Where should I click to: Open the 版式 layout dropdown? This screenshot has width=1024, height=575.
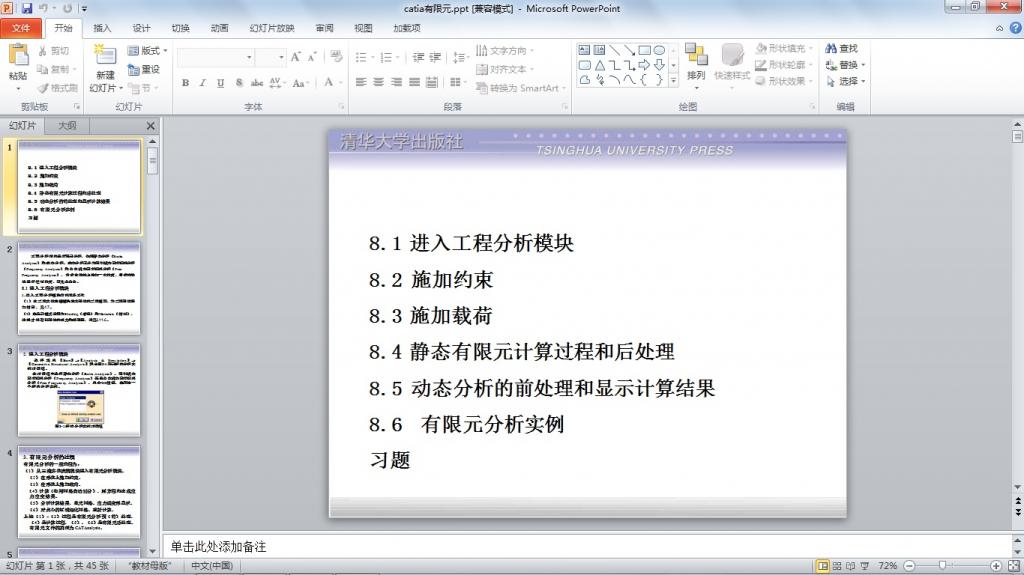147,50
